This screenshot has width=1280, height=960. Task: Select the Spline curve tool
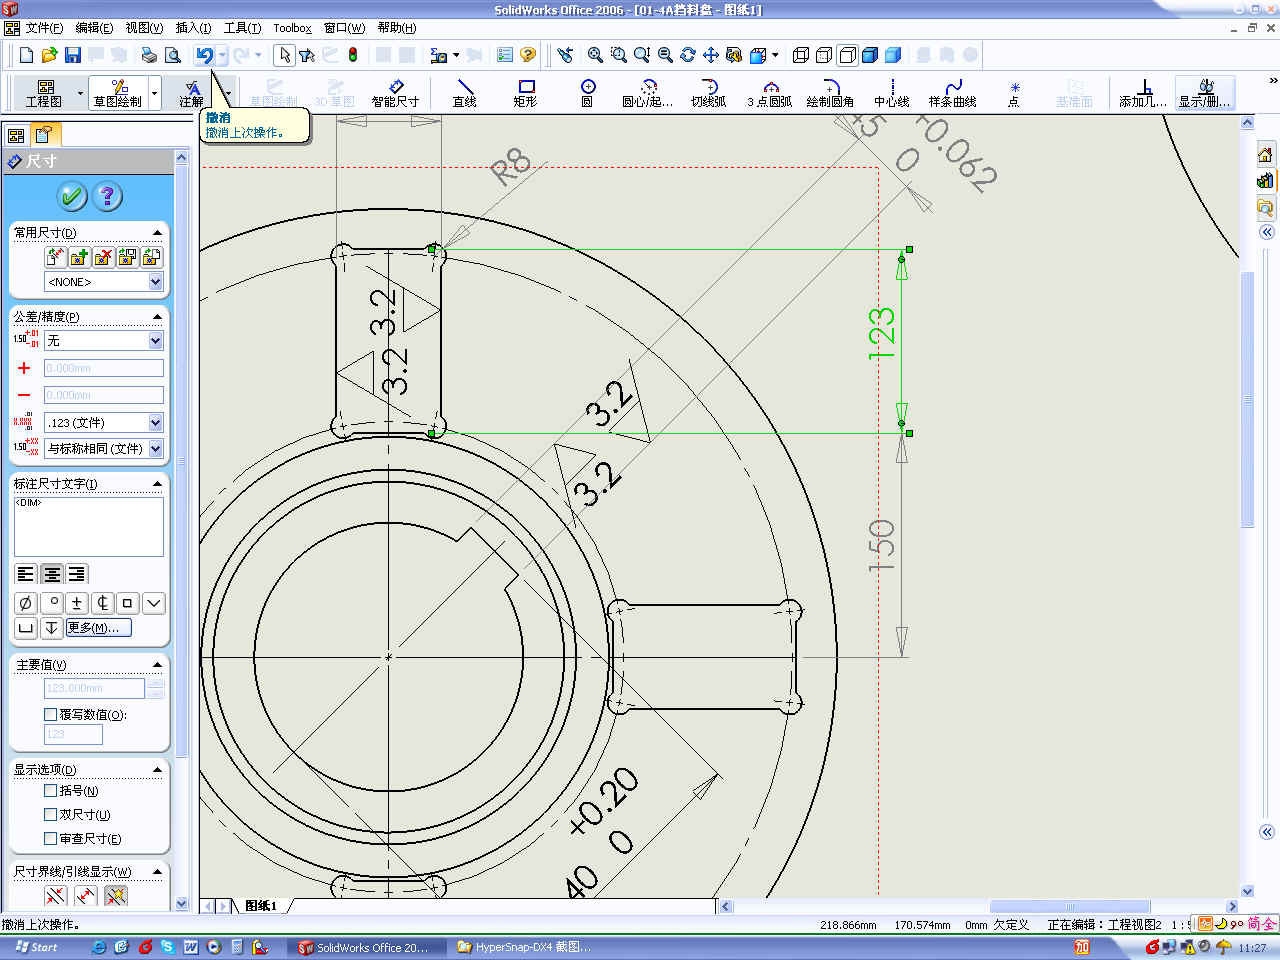(x=952, y=92)
